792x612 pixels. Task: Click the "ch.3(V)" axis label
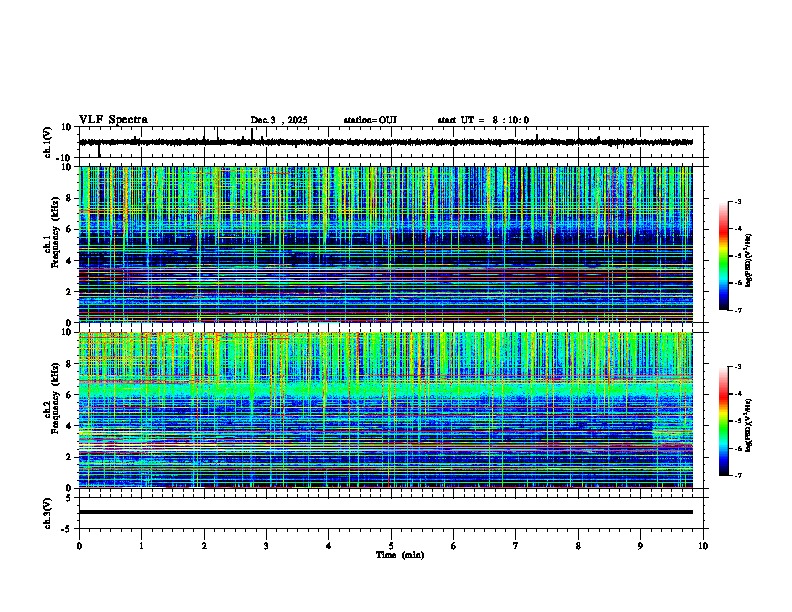48,513
